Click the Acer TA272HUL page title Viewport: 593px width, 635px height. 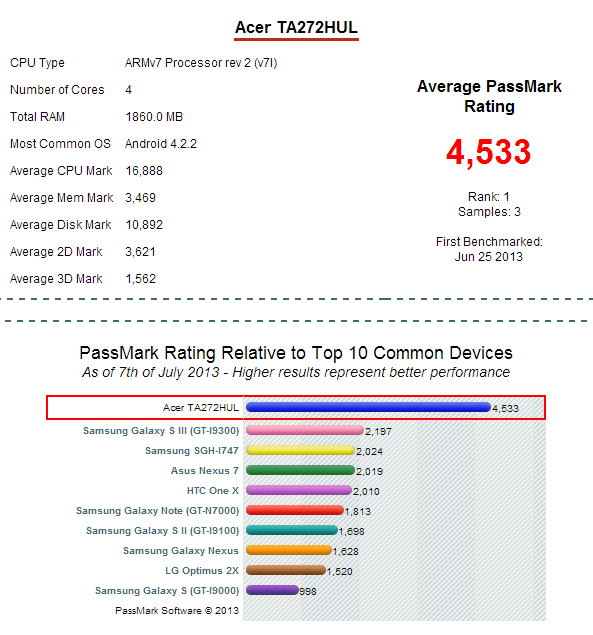point(296,28)
